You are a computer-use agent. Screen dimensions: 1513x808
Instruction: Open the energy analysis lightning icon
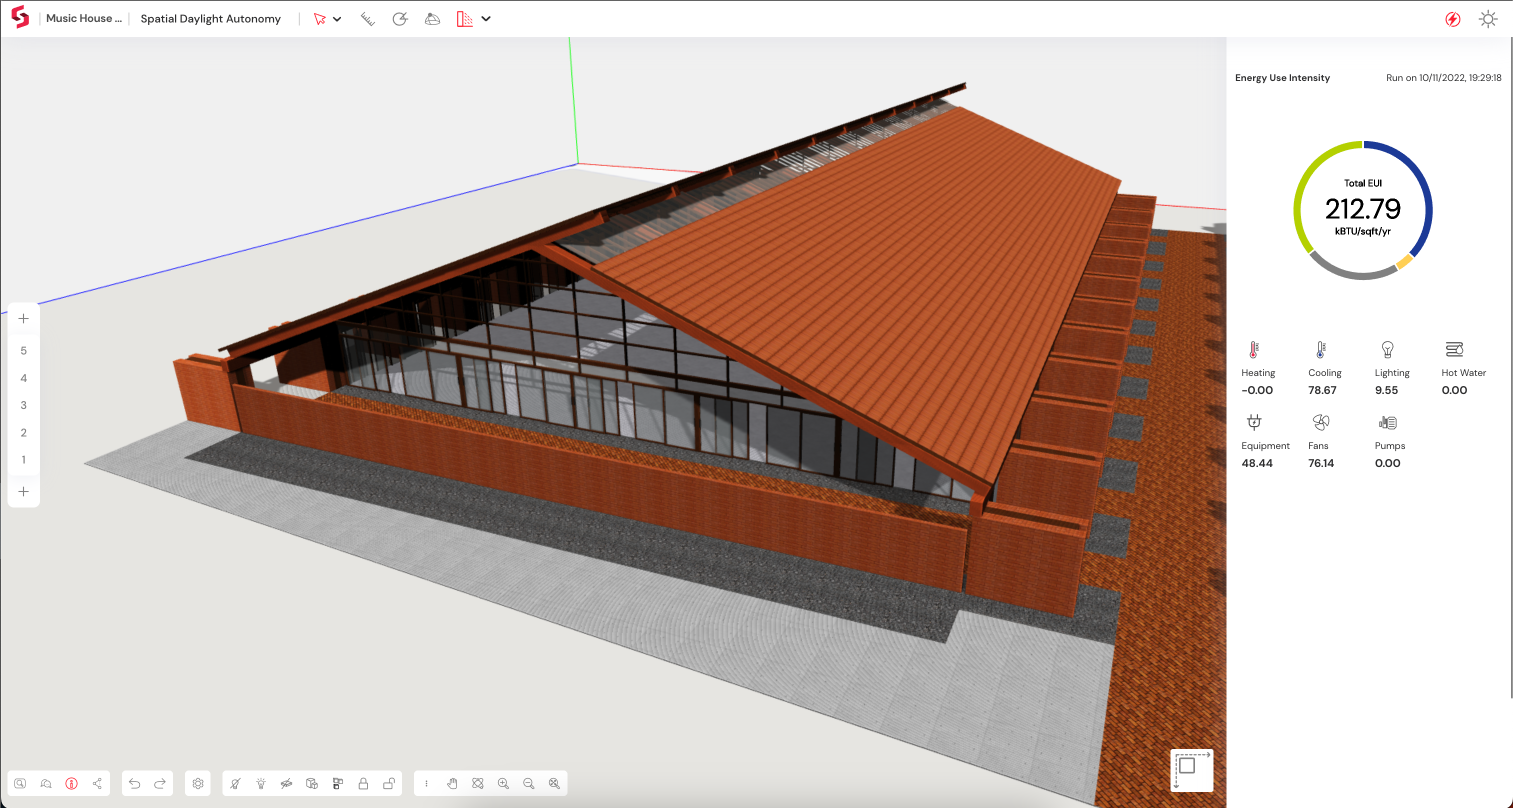[x=1453, y=19]
